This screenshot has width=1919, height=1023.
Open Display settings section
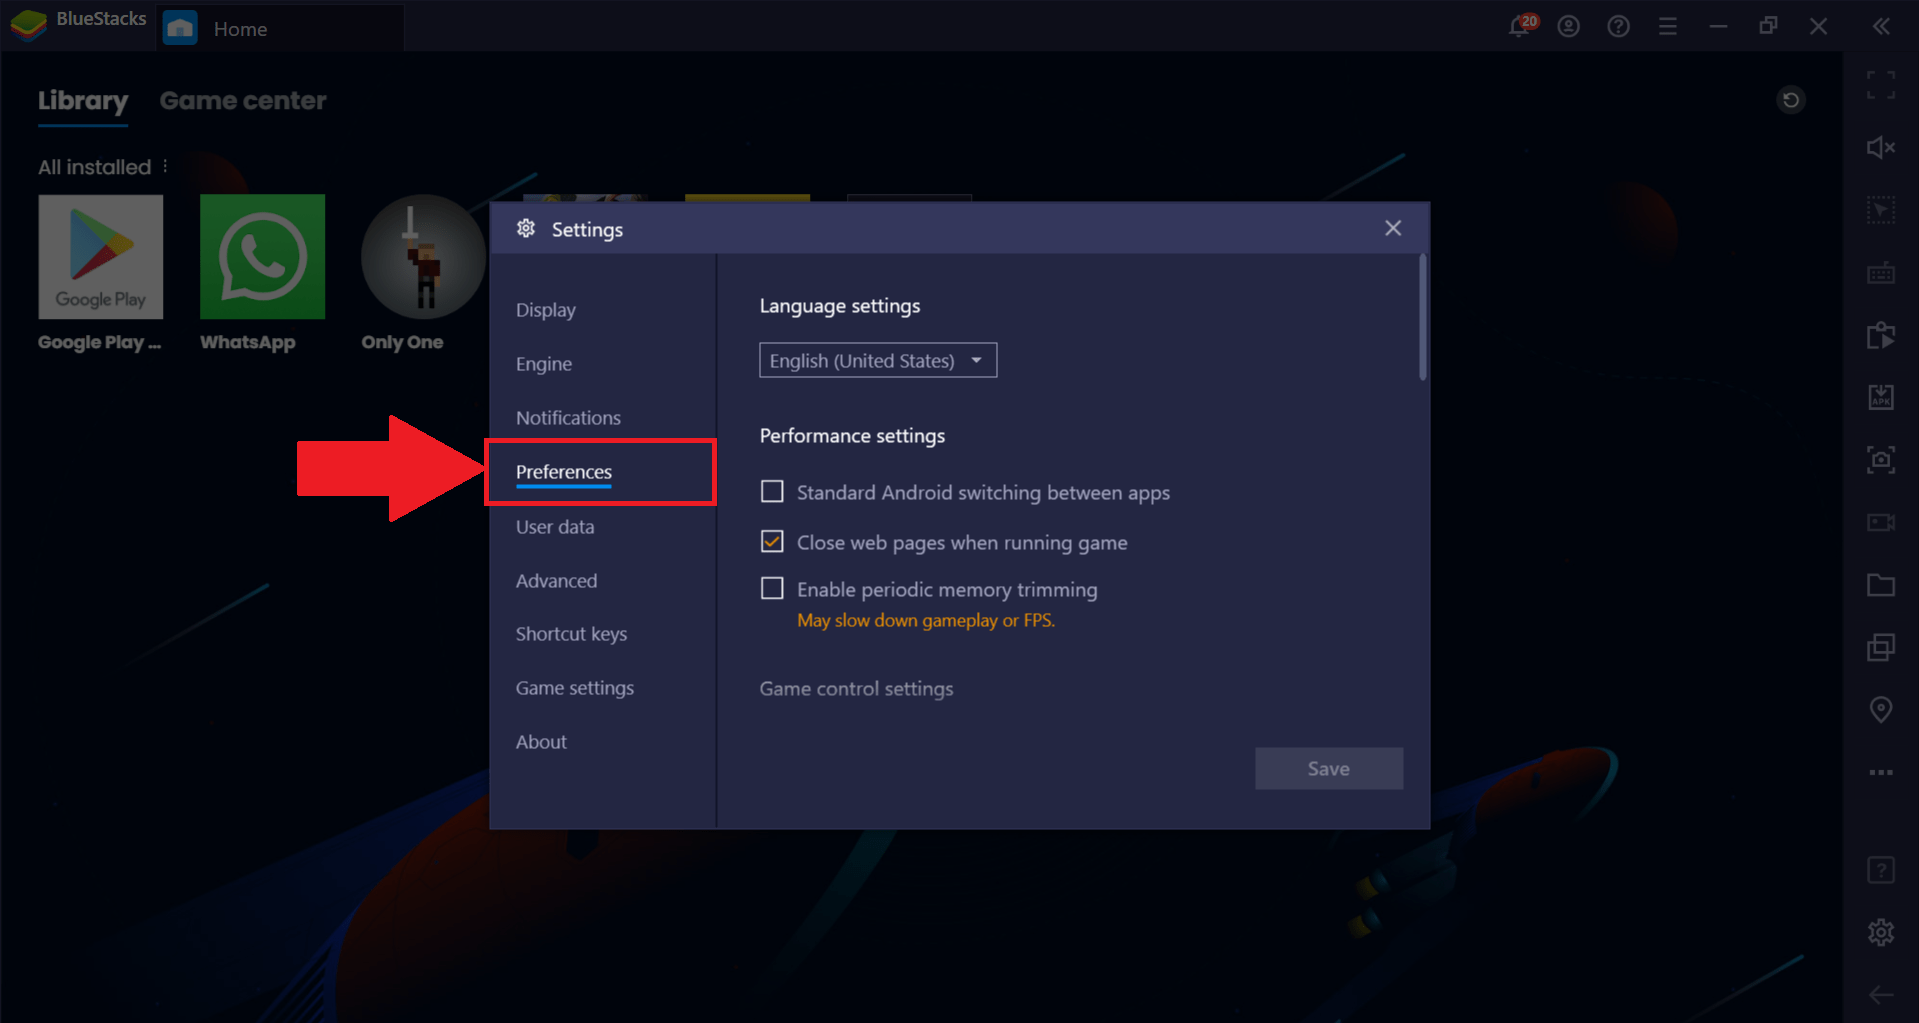click(x=546, y=310)
